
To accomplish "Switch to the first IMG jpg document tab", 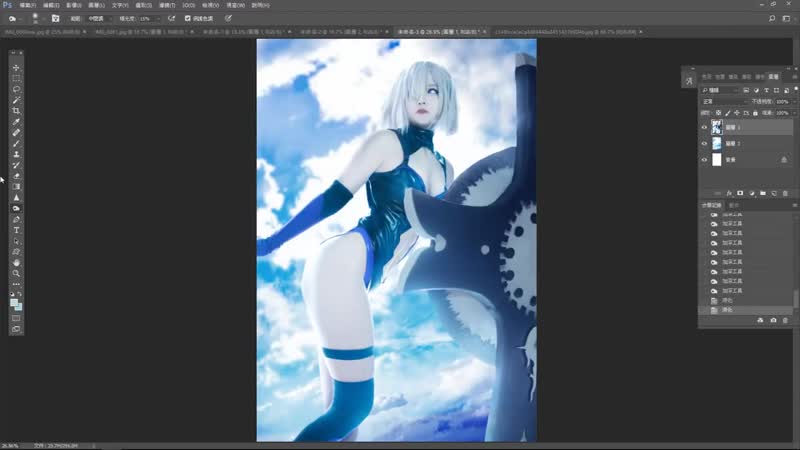I will (42, 32).
